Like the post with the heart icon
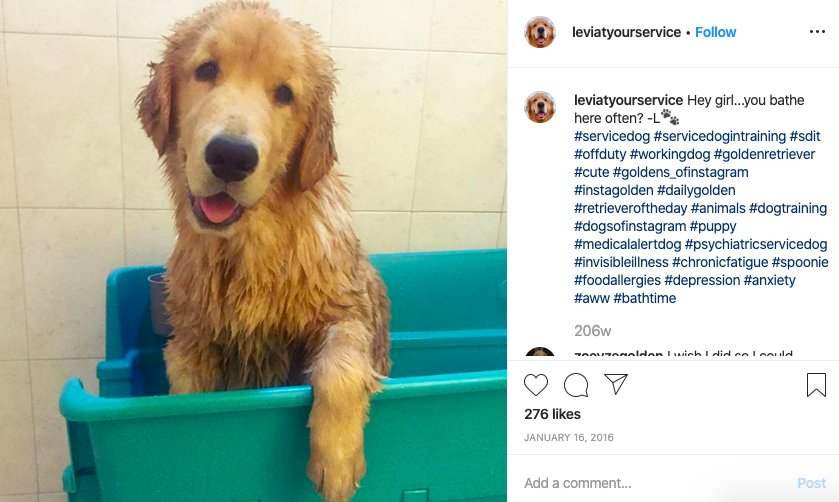The height and width of the screenshot is (502, 839). click(x=536, y=385)
